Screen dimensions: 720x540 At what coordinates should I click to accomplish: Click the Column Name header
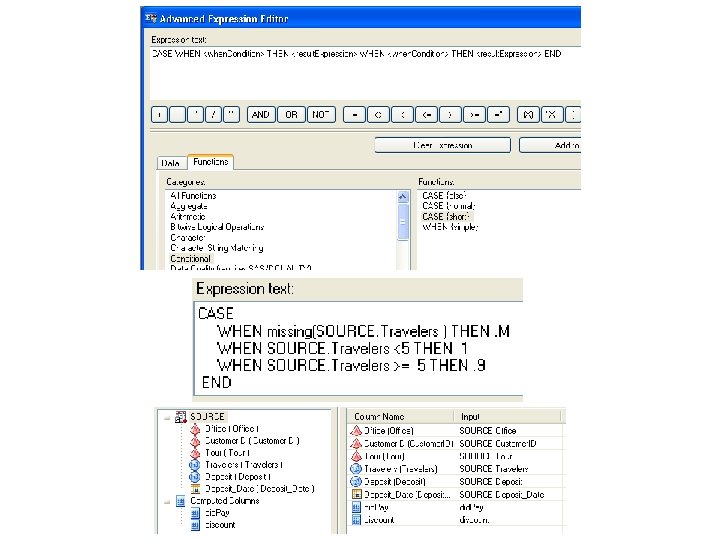(x=401, y=416)
